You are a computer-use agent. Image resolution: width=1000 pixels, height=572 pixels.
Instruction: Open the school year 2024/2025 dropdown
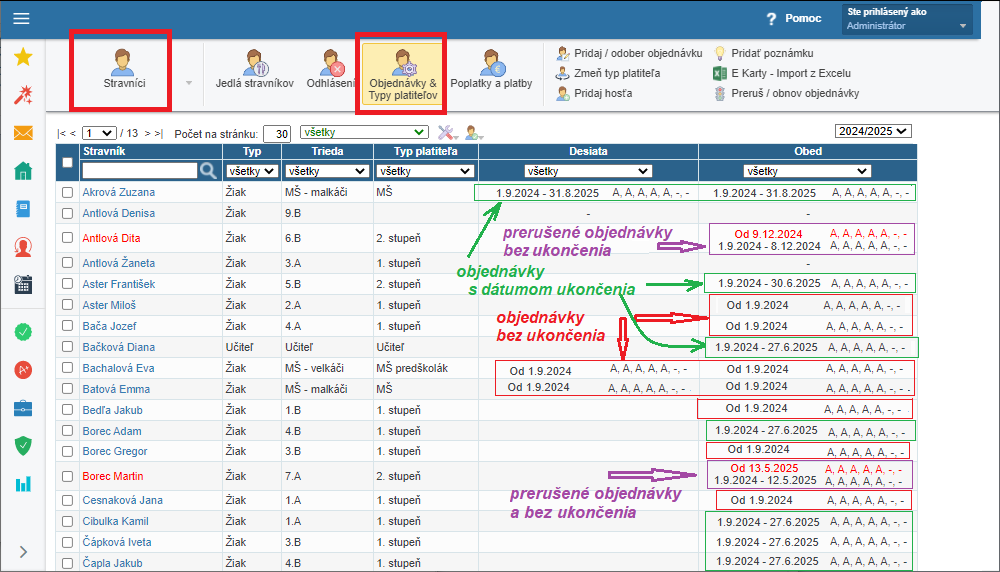873,131
